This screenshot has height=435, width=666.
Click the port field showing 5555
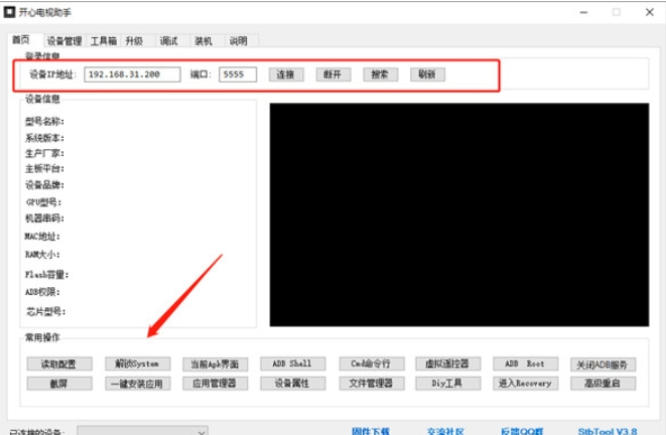click(238, 74)
